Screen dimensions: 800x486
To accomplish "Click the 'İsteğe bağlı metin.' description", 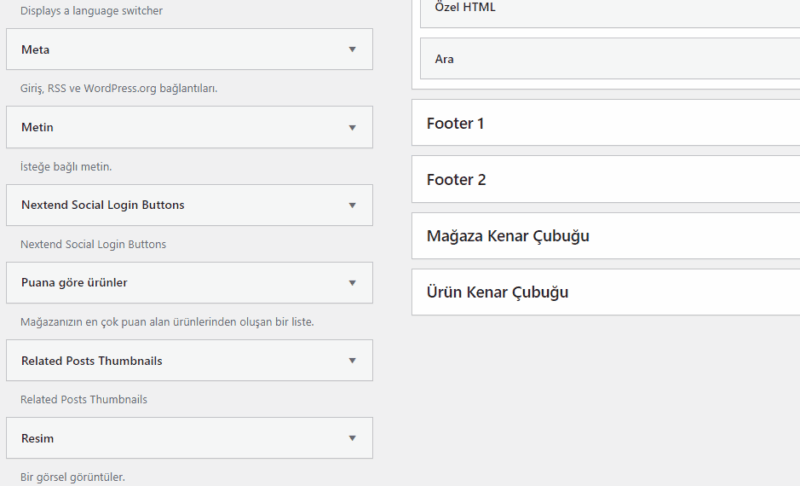I will pos(73,166).
